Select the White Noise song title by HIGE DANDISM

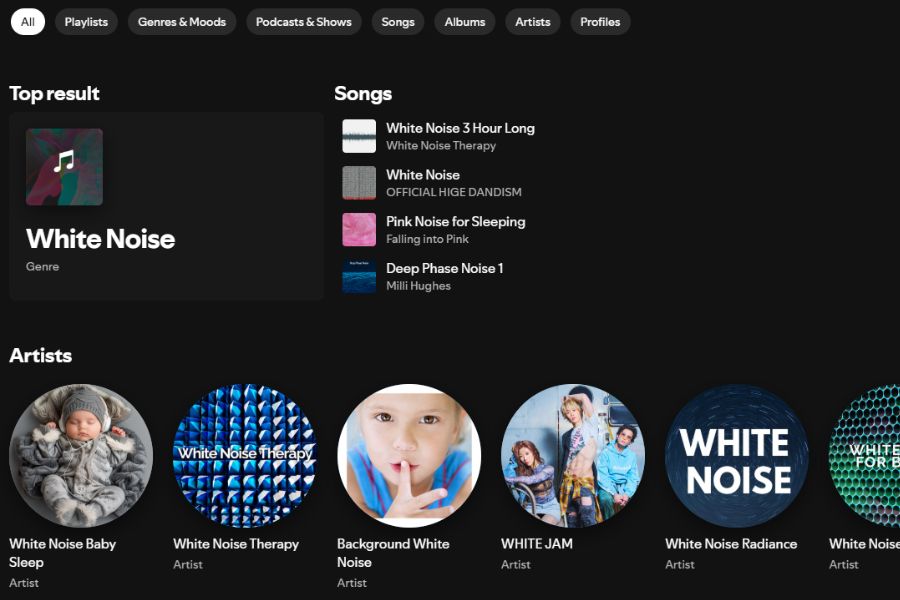coord(423,175)
